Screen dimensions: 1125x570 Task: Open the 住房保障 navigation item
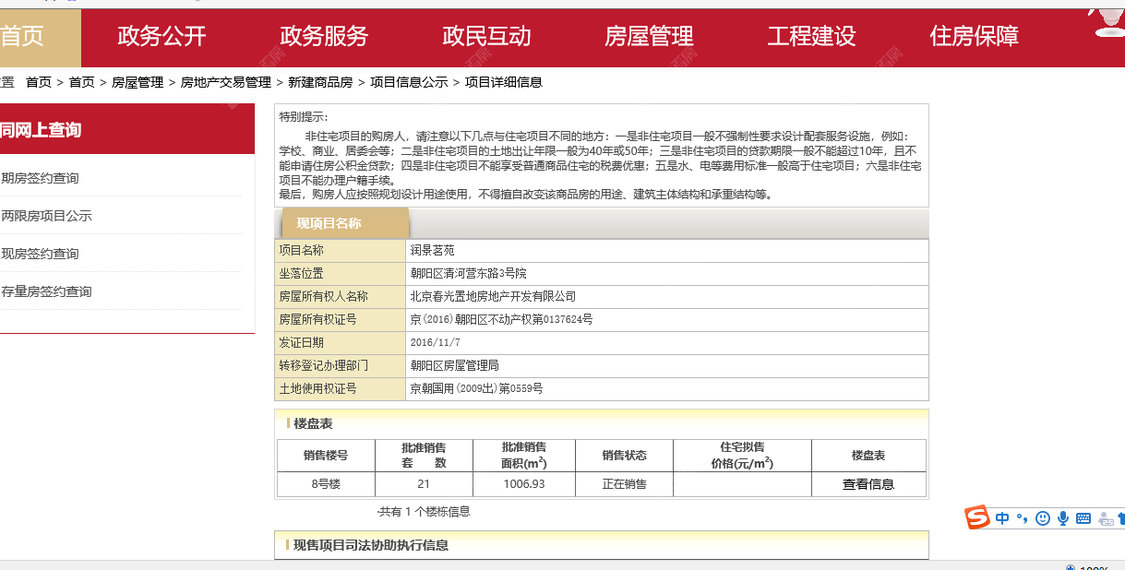click(x=974, y=36)
